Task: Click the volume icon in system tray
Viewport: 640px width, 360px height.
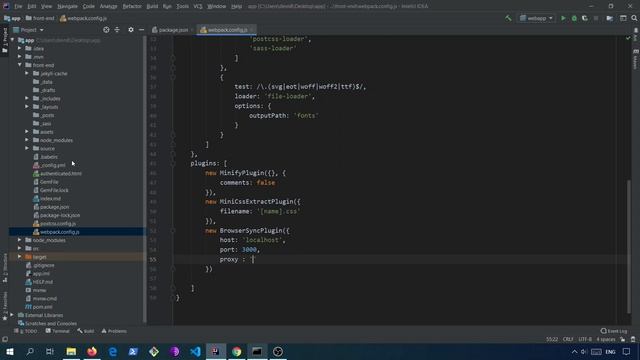Action: (584, 351)
